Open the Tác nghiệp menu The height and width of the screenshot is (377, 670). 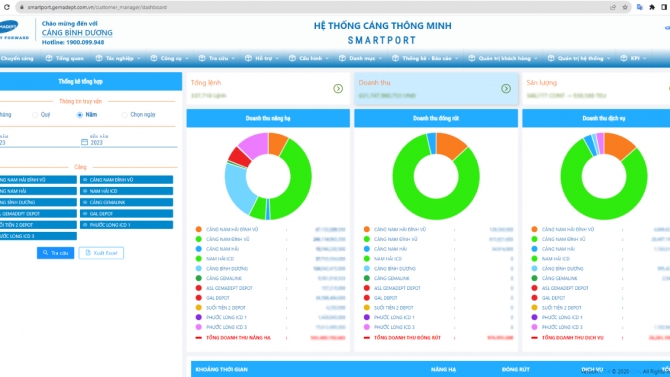tap(118, 58)
